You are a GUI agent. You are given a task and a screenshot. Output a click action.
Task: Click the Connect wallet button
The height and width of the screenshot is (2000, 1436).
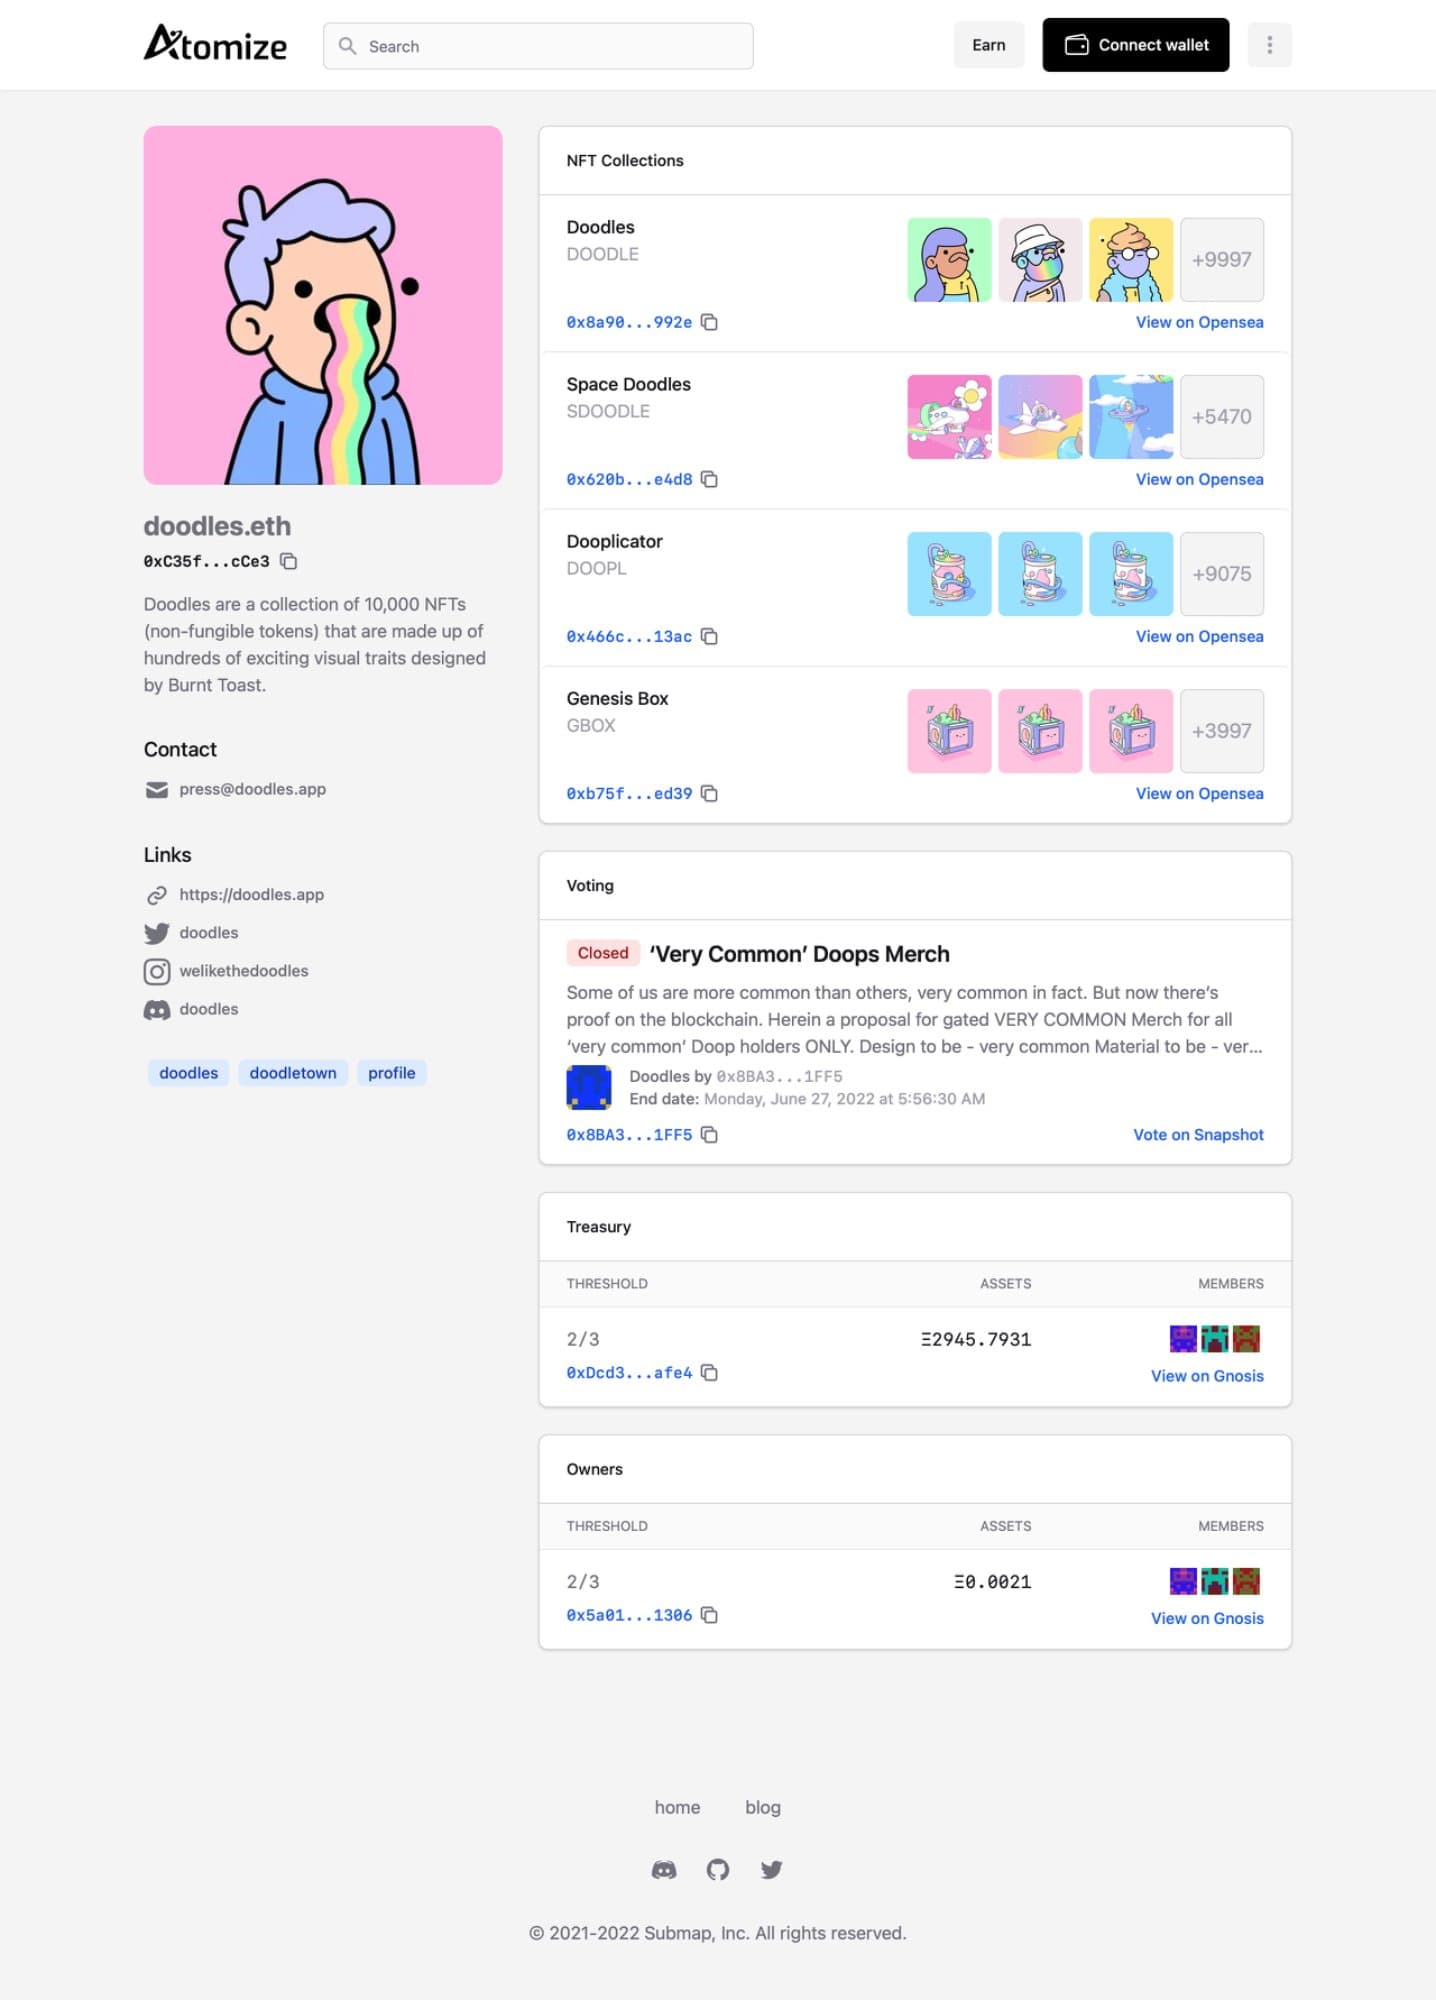tap(1136, 45)
